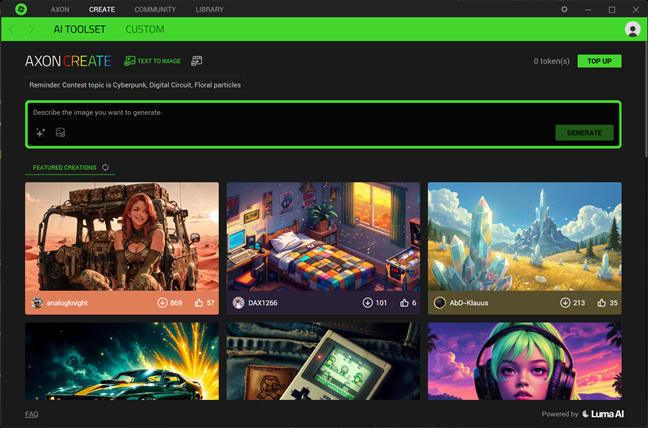Click the Axon Create title logo
The height and width of the screenshot is (428, 648).
point(68,61)
